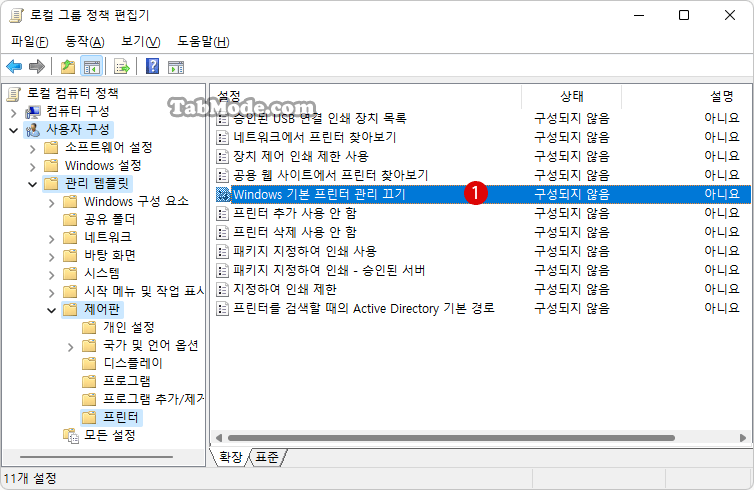The height and width of the screenshot is (490, 754).
Task: Click the folder icon of 소프트웨어 설정
Action: coord(51,147)
